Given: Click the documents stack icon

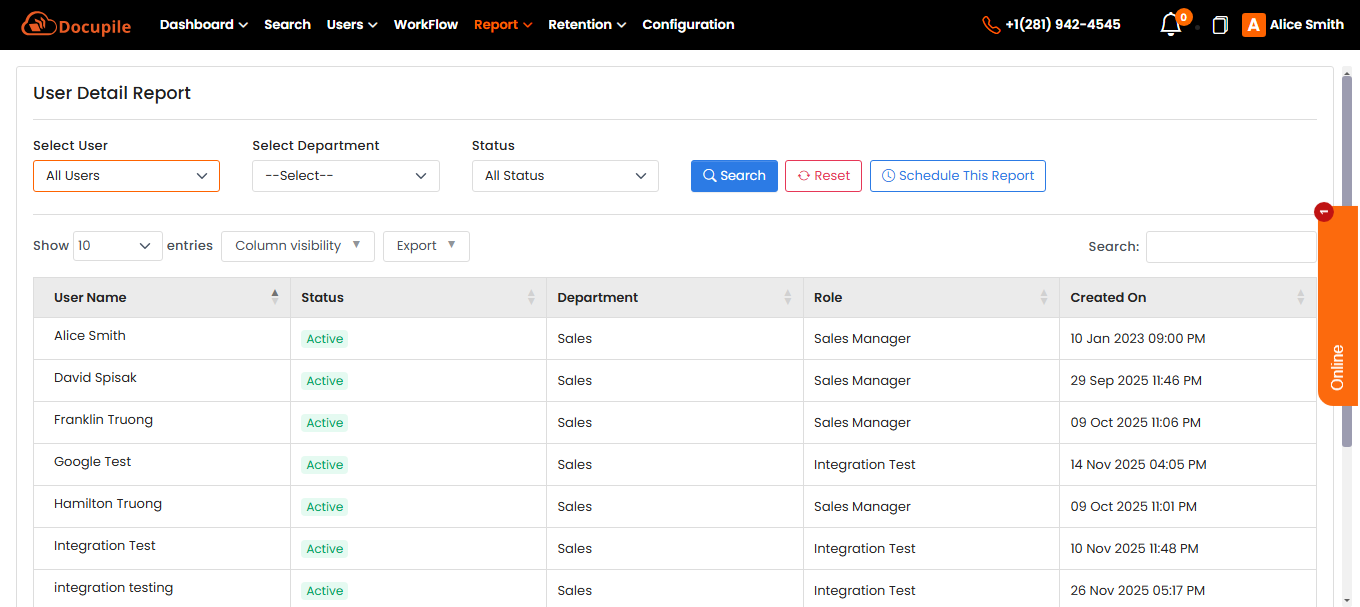Looking at the screenshot, I should coord(1219,25).
